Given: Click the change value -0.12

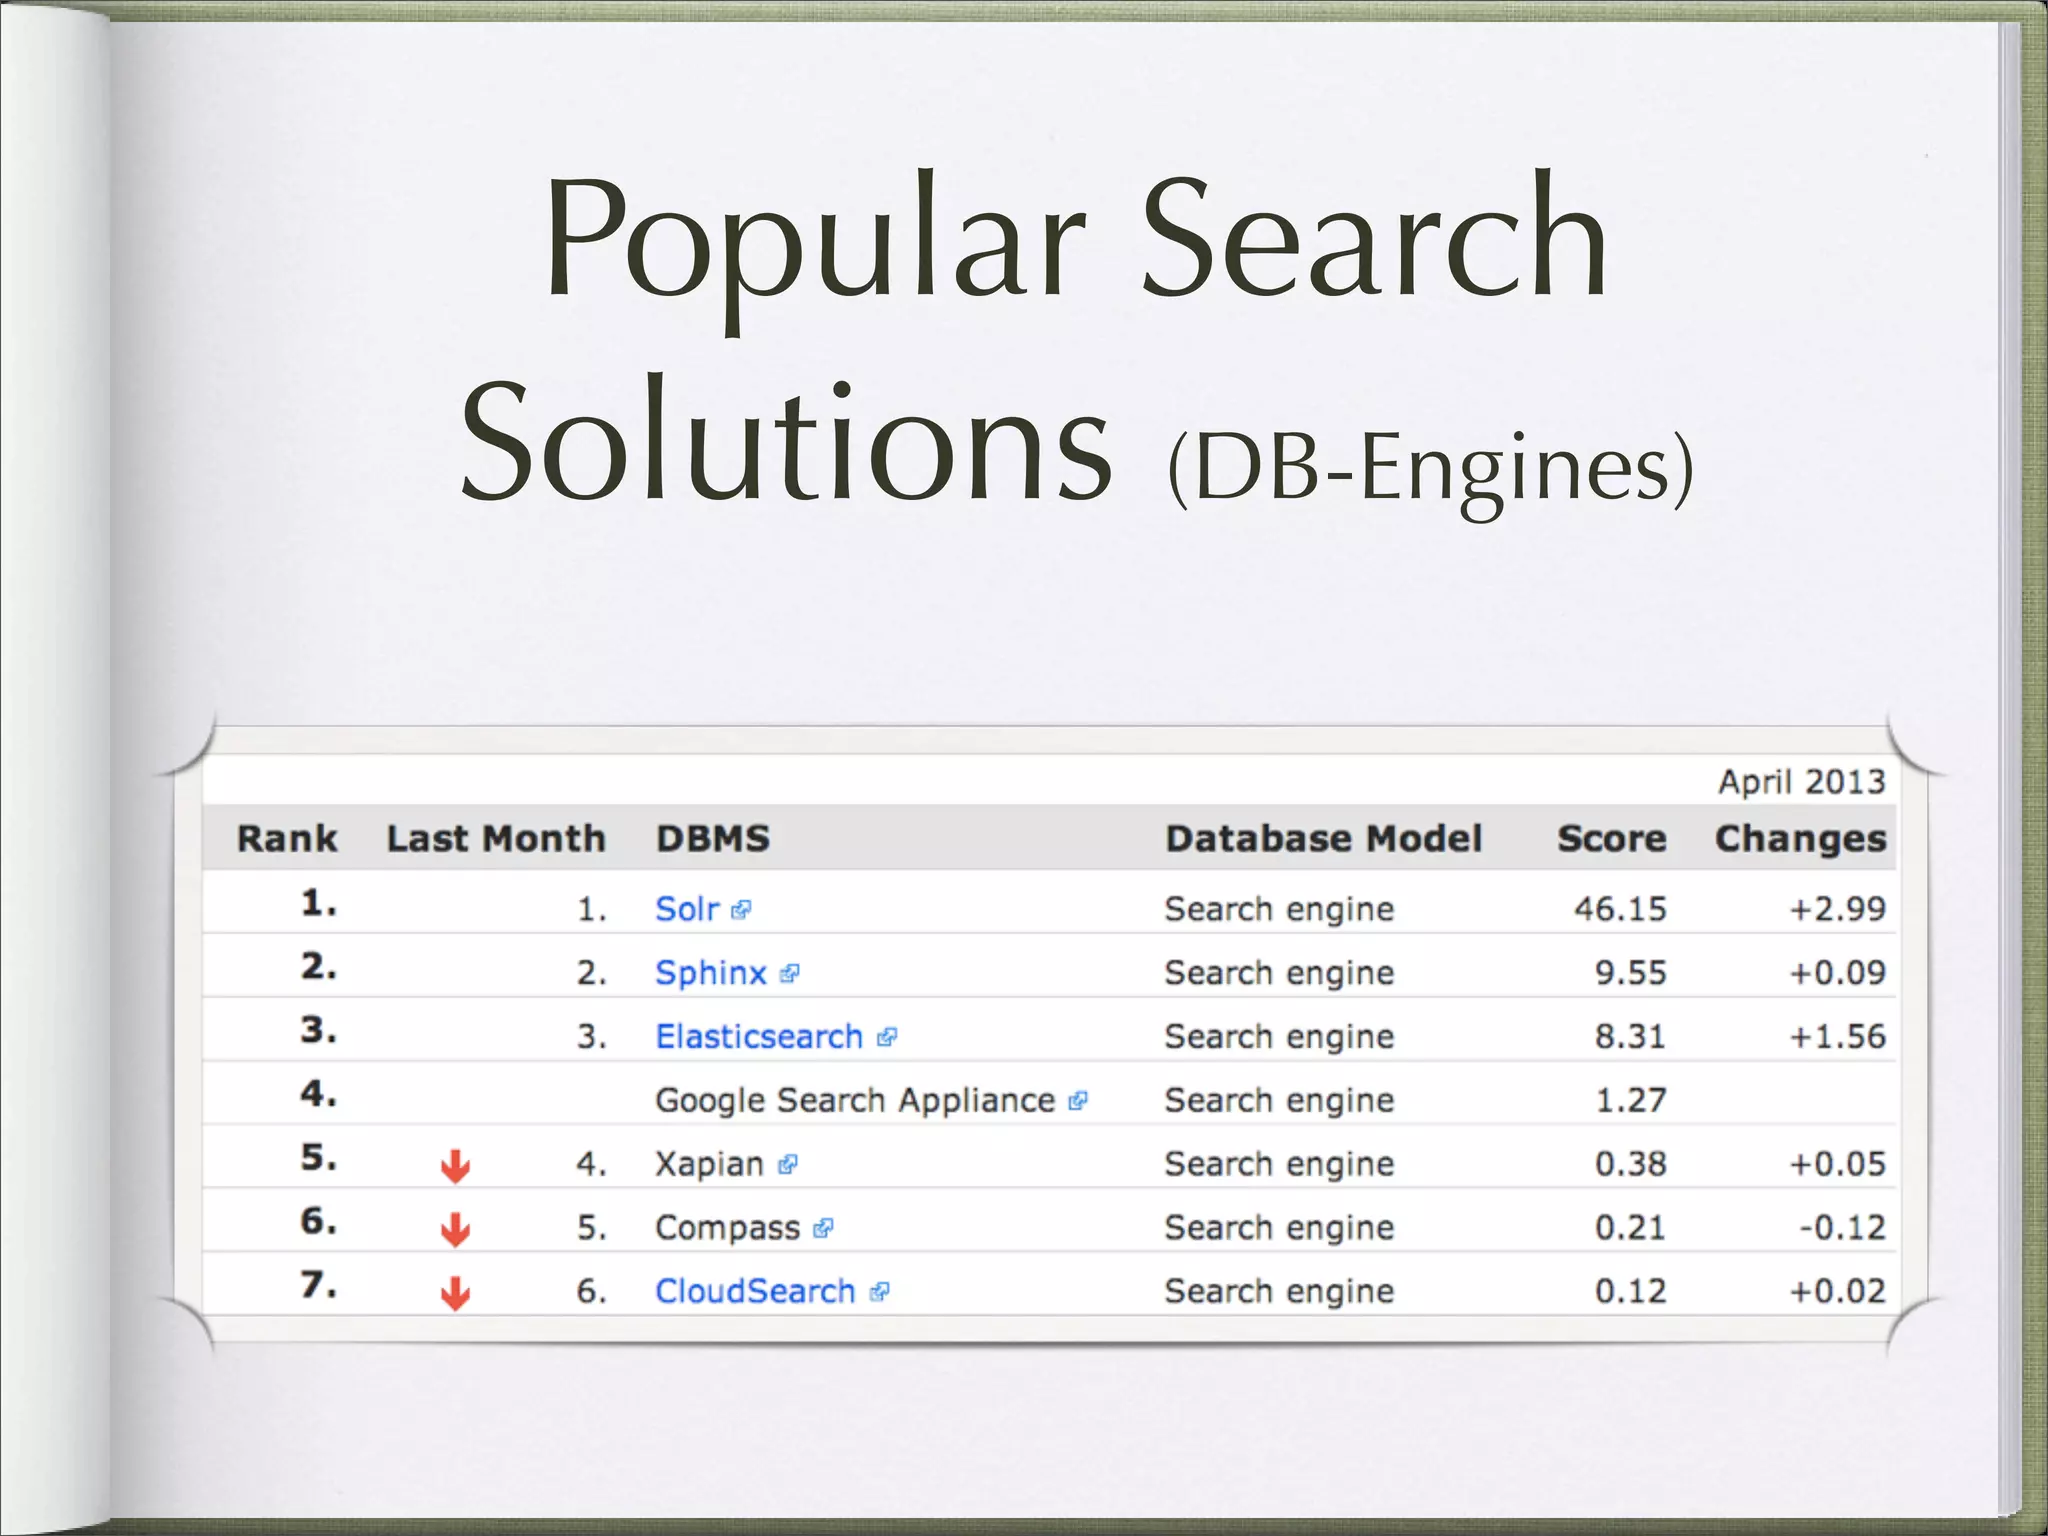Looking at the screenshot, I should (x=1843, y=1228).
